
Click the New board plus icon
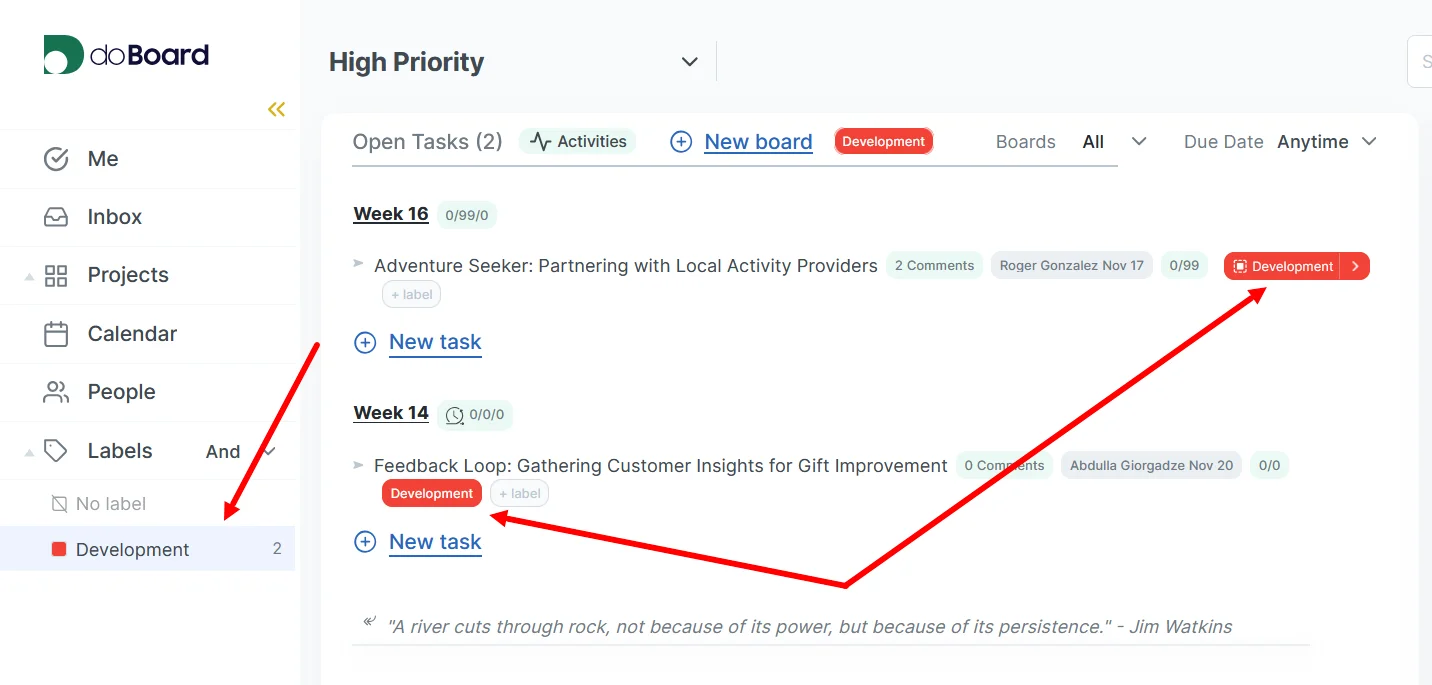681,142
